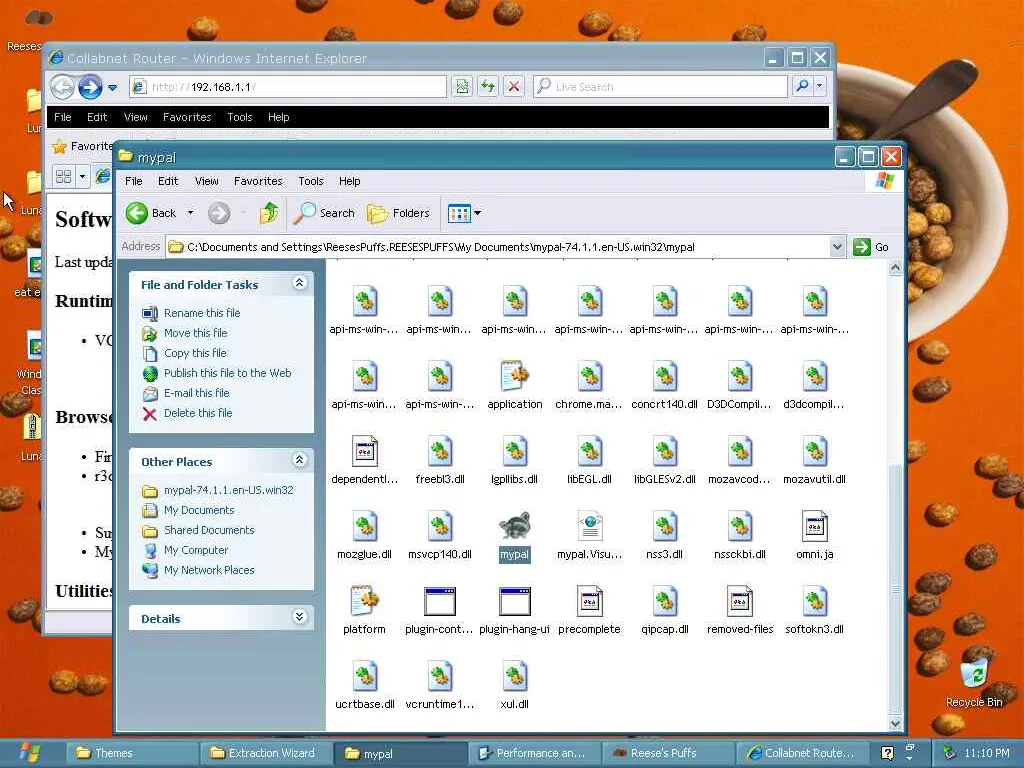Select the mozglue.dll file icon
This screenshot has width=1024, height=768.
click(364, 526)
